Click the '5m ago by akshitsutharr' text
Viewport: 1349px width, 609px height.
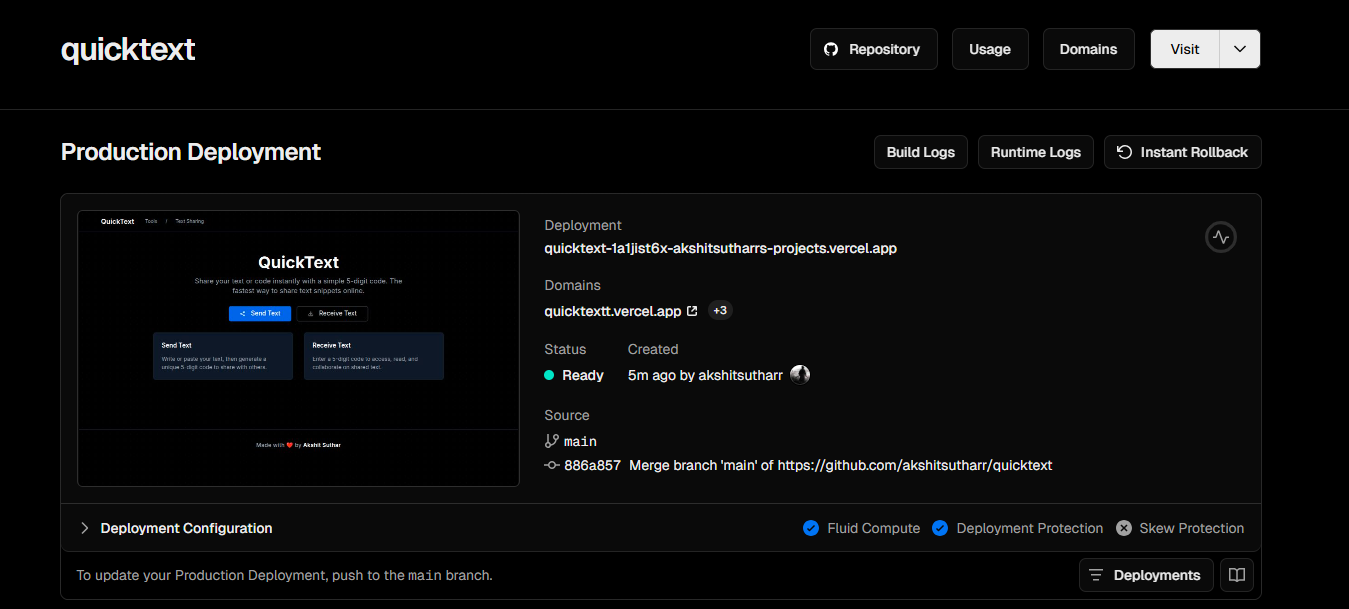point(706,375)
